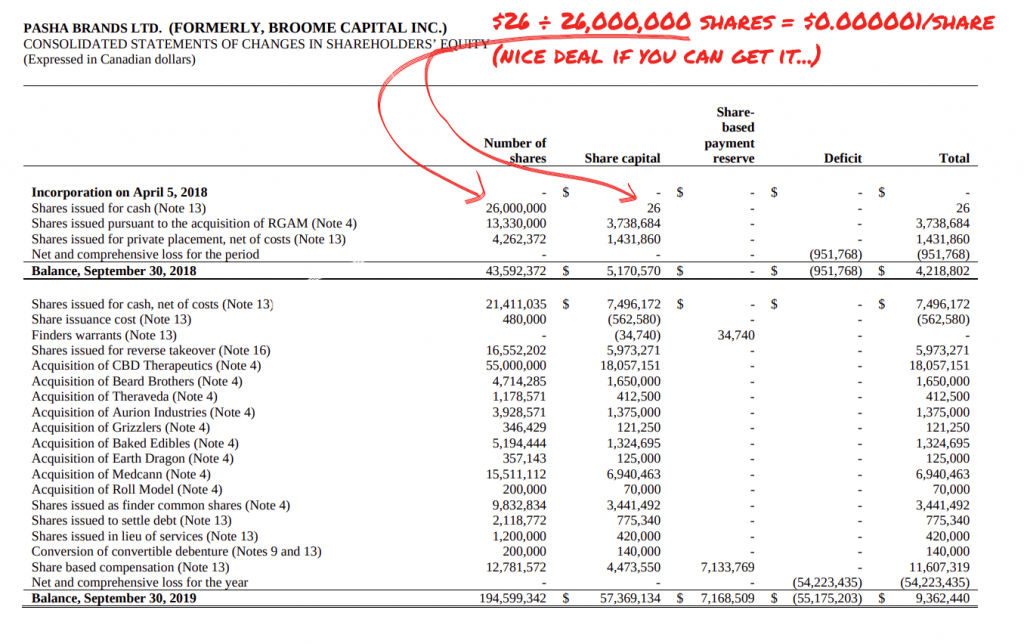Click 'Shares issued to settle debt (Note 13)' label
This screenshot has height=644, width=1024.
point(131,521)
